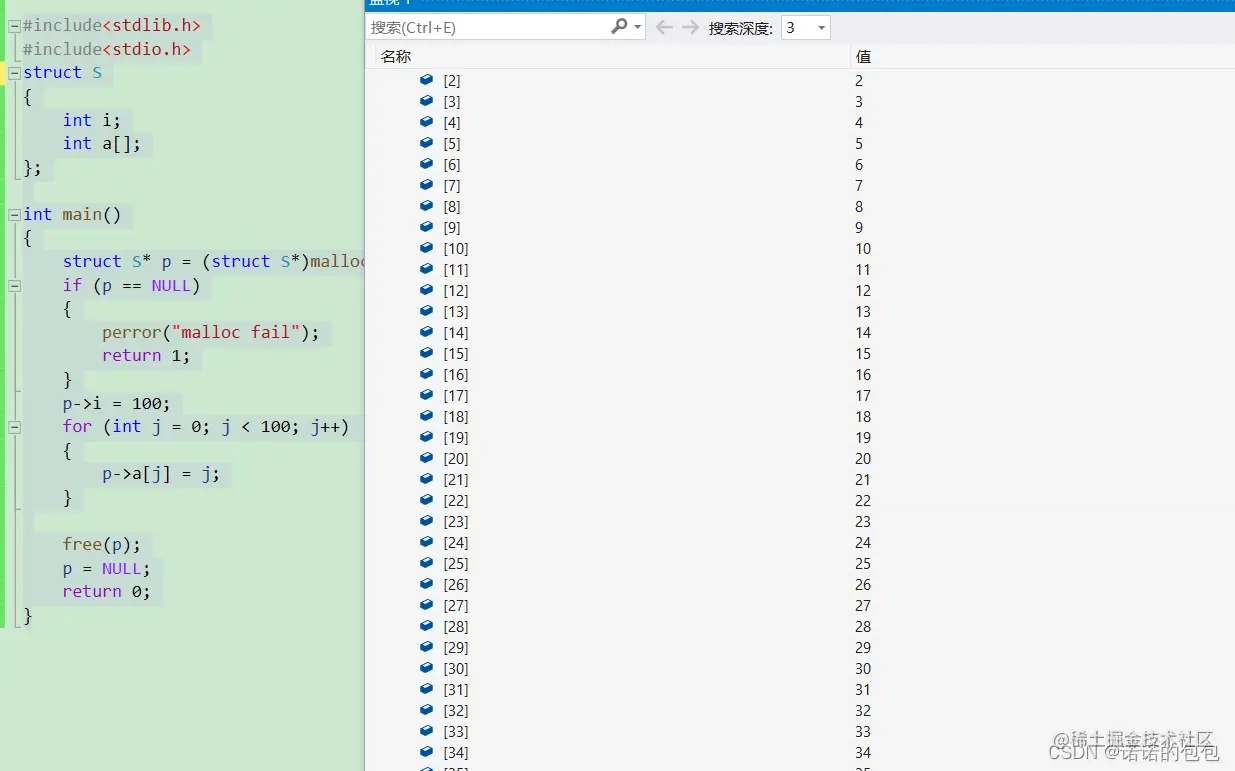
Task: Click the code line p->a[j] = j;
Action: pyautogui.click(x=161, y=474)
